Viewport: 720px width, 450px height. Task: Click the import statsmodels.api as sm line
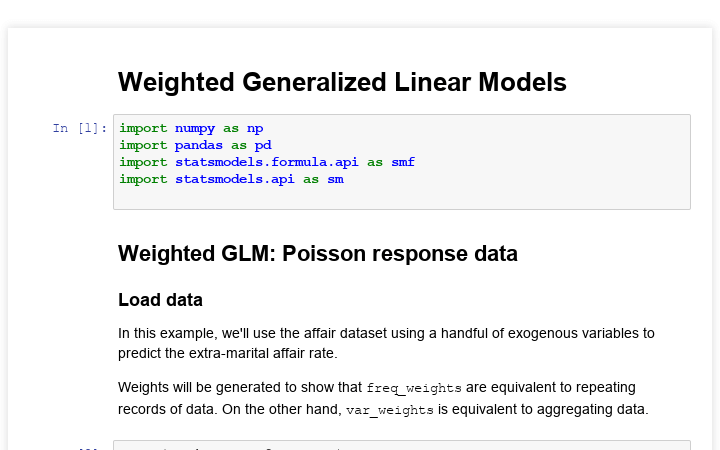(231, 179)
